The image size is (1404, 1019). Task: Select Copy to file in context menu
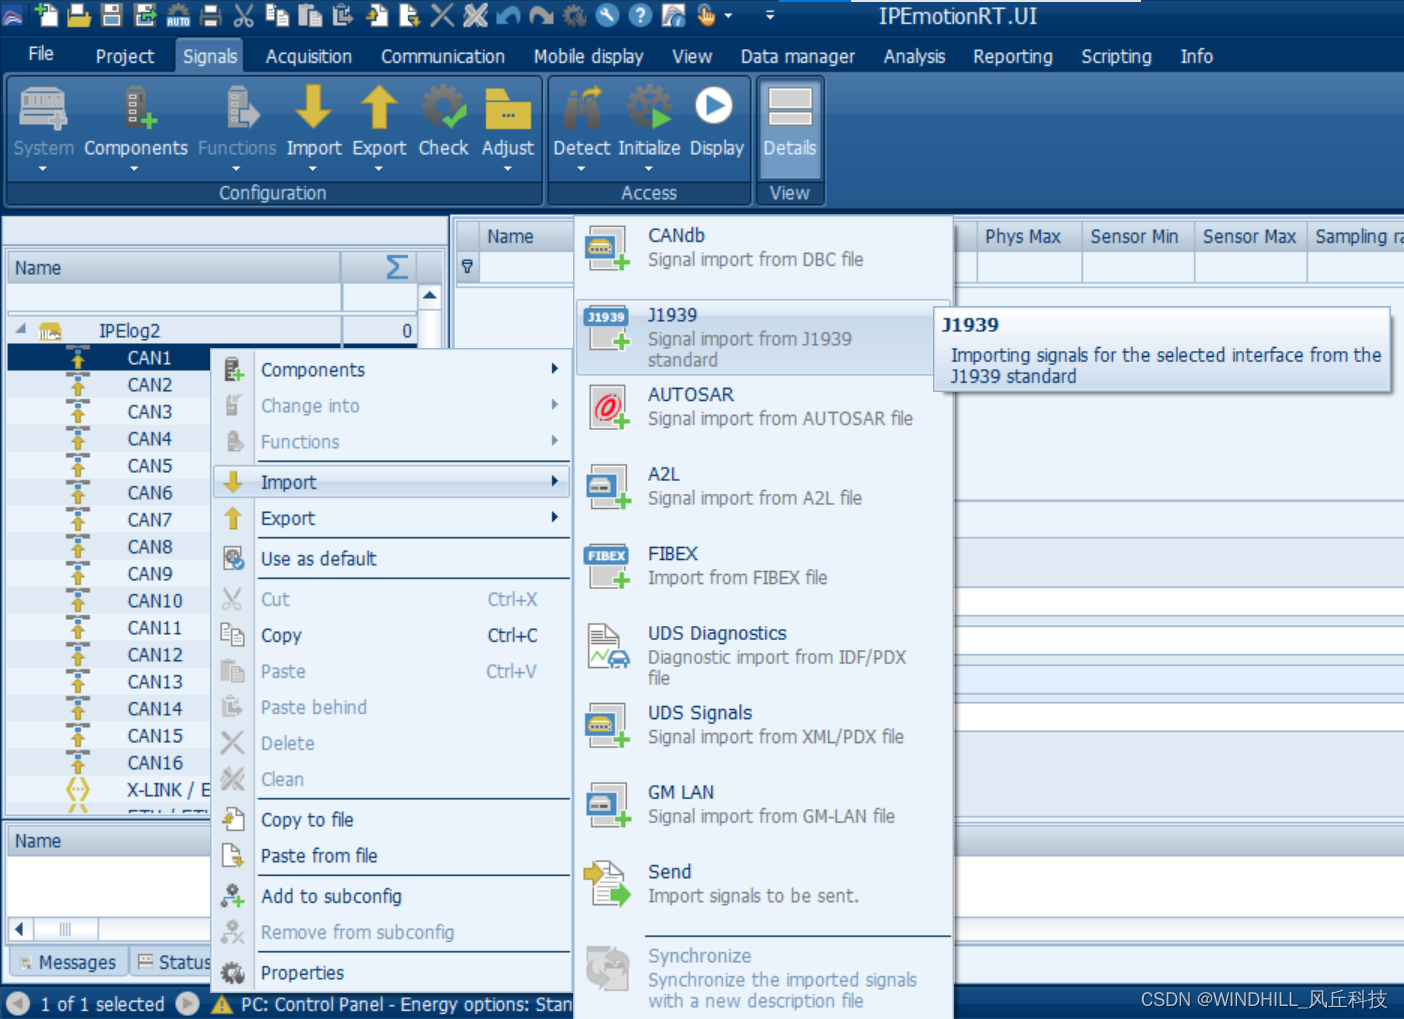click(x=391, y=820)
